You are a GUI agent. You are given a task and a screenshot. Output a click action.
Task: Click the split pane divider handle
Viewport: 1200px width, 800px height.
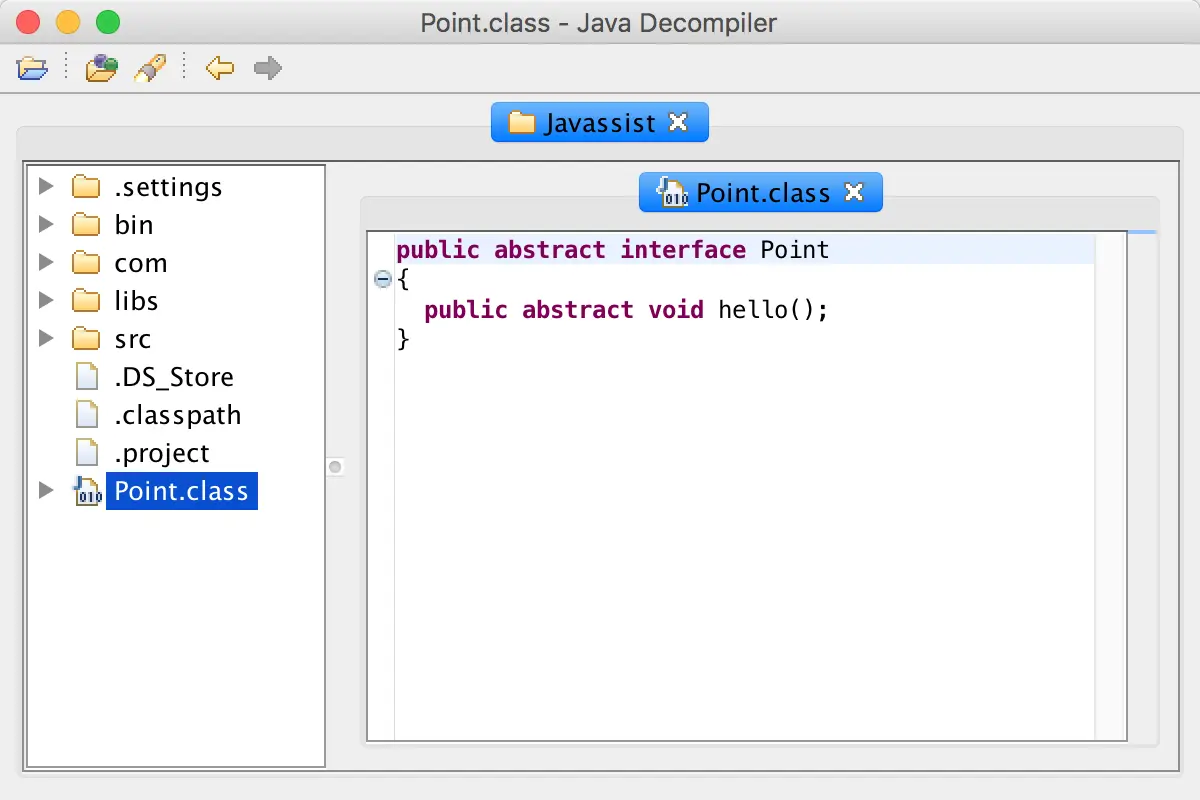pos(335,467)
